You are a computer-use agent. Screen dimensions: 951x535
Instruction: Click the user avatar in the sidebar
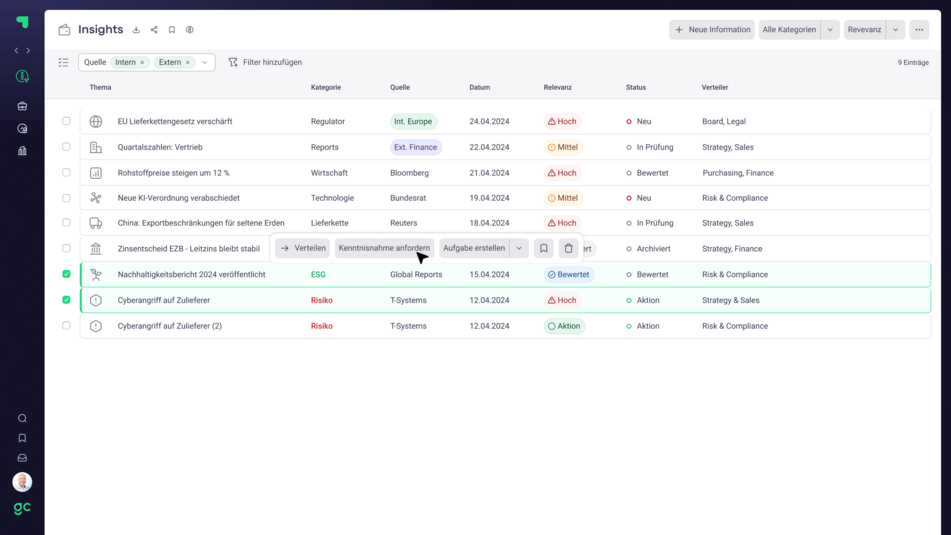coord(22,482)
